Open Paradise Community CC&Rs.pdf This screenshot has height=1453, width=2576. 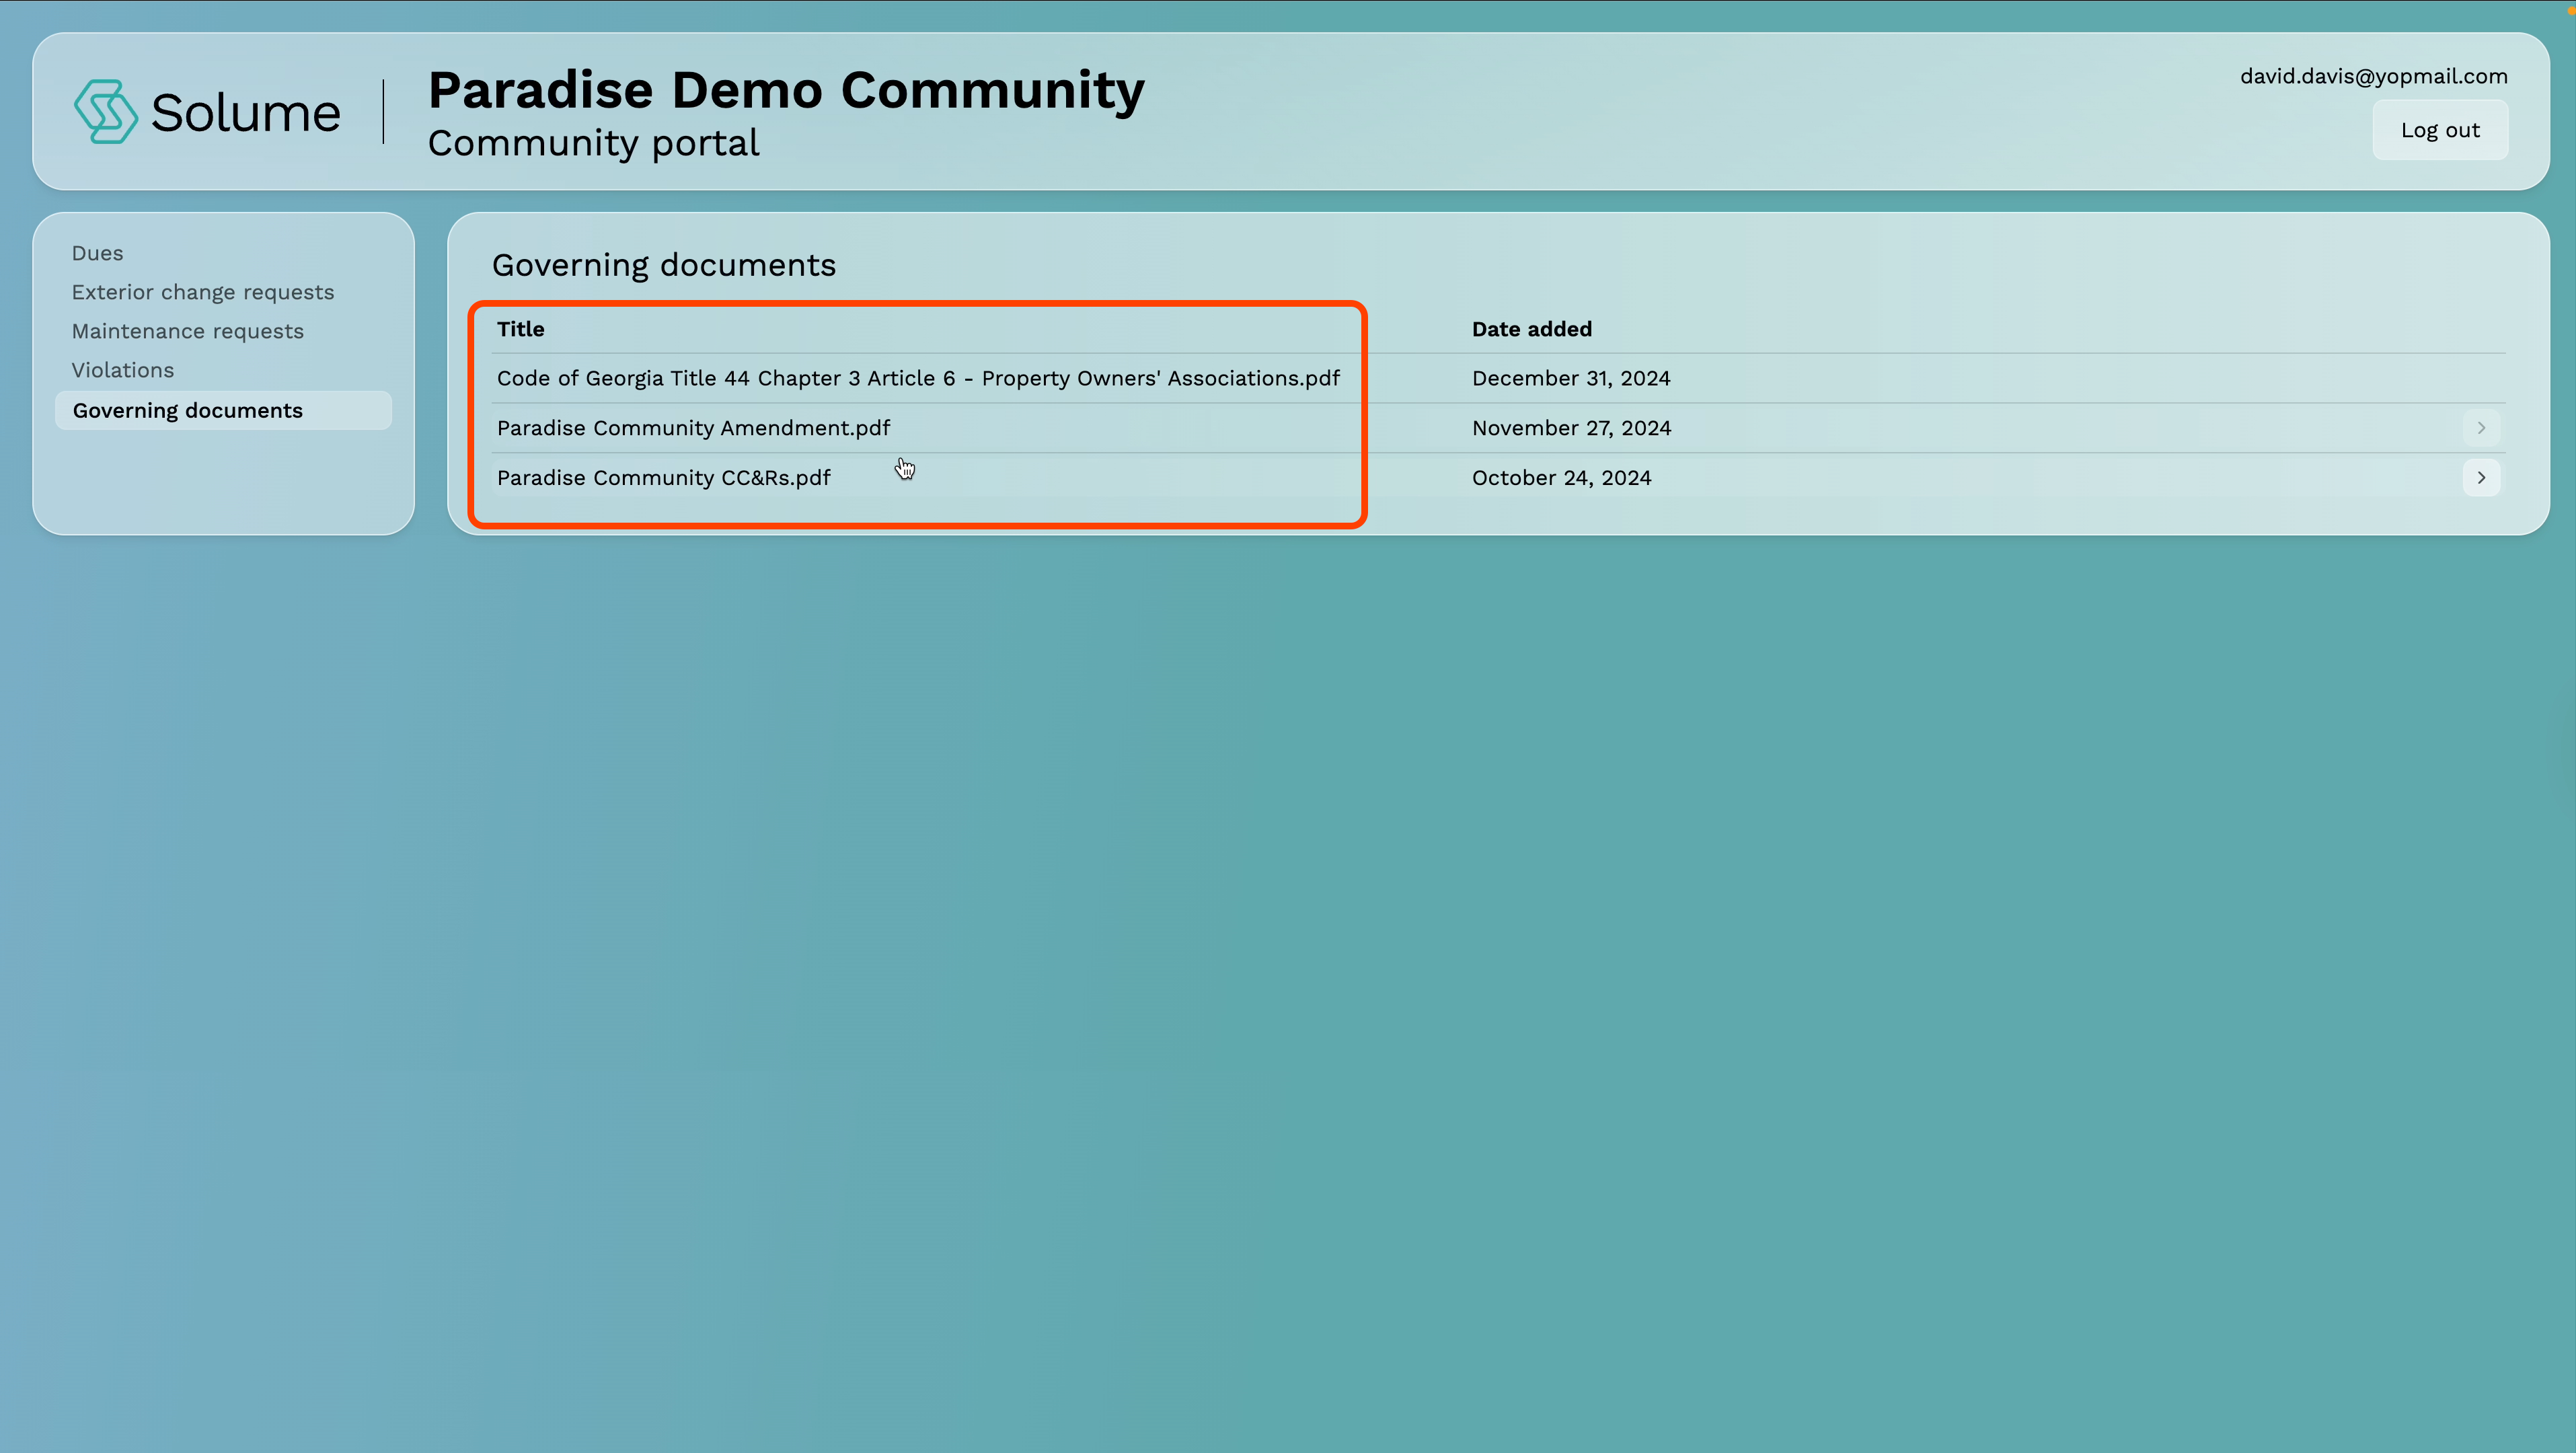pos(663,478)
